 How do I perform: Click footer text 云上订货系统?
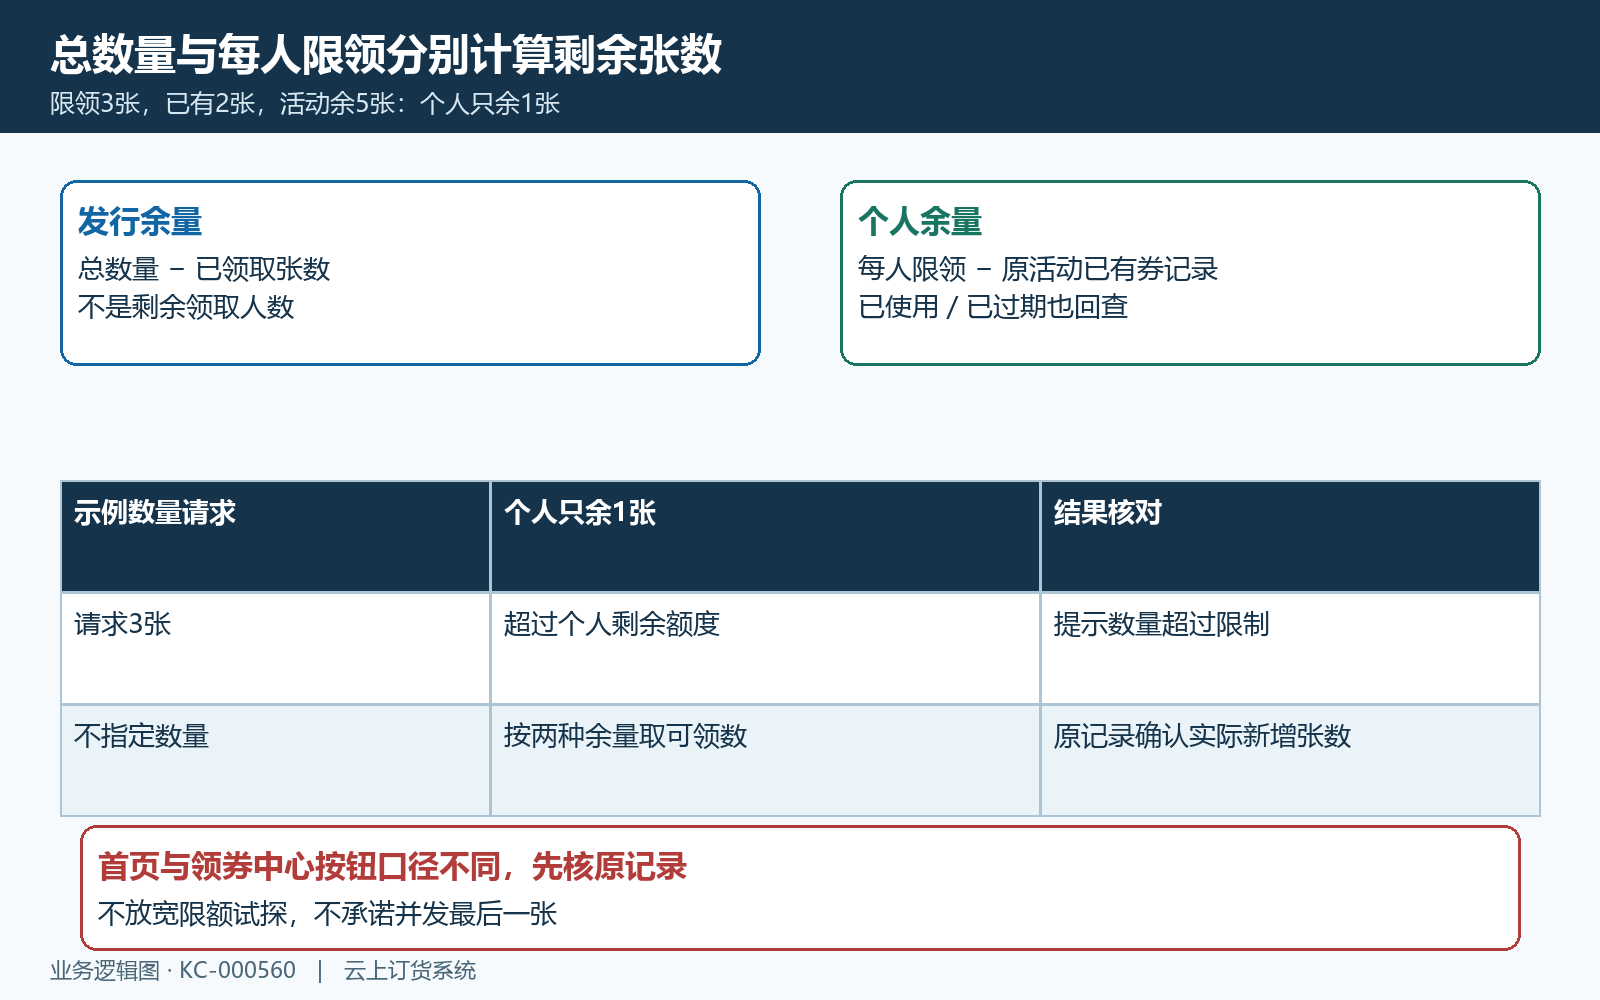[410, 970]
